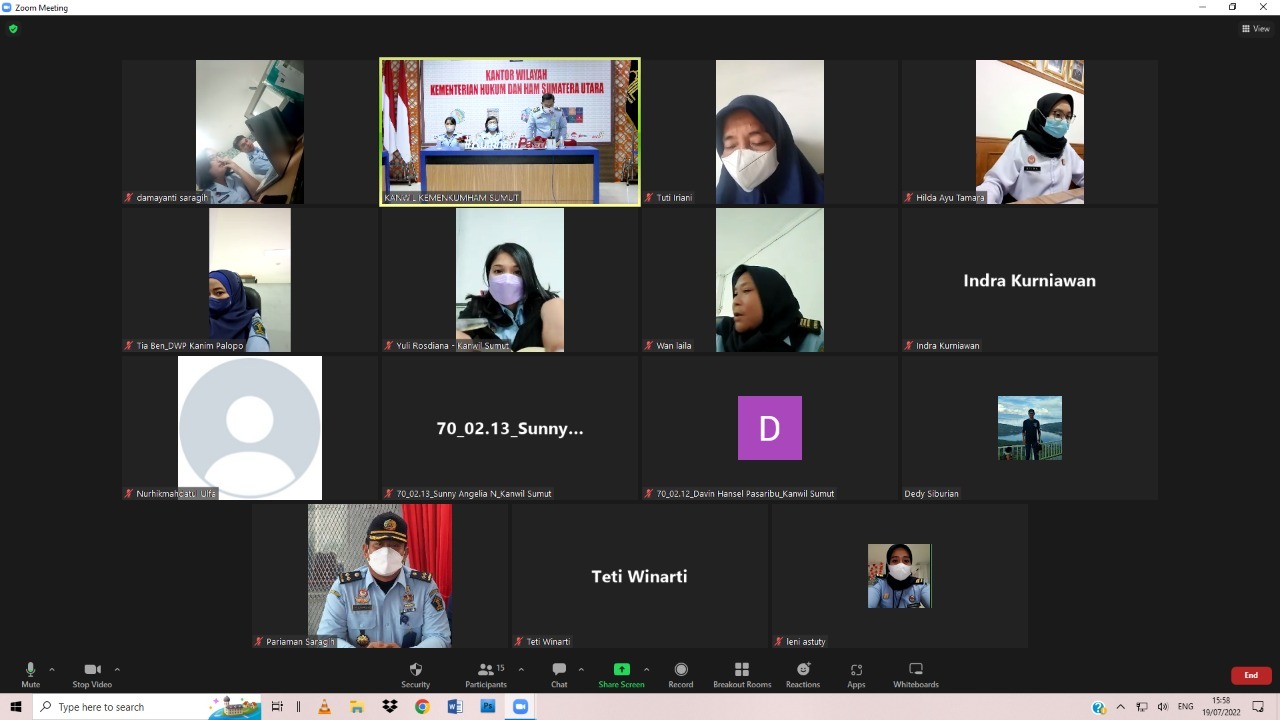Viewport: 1280px width, 720px height.
Task: Expand Share Screen options arrow
Action: pyautogui.click(x=646, y=669)
